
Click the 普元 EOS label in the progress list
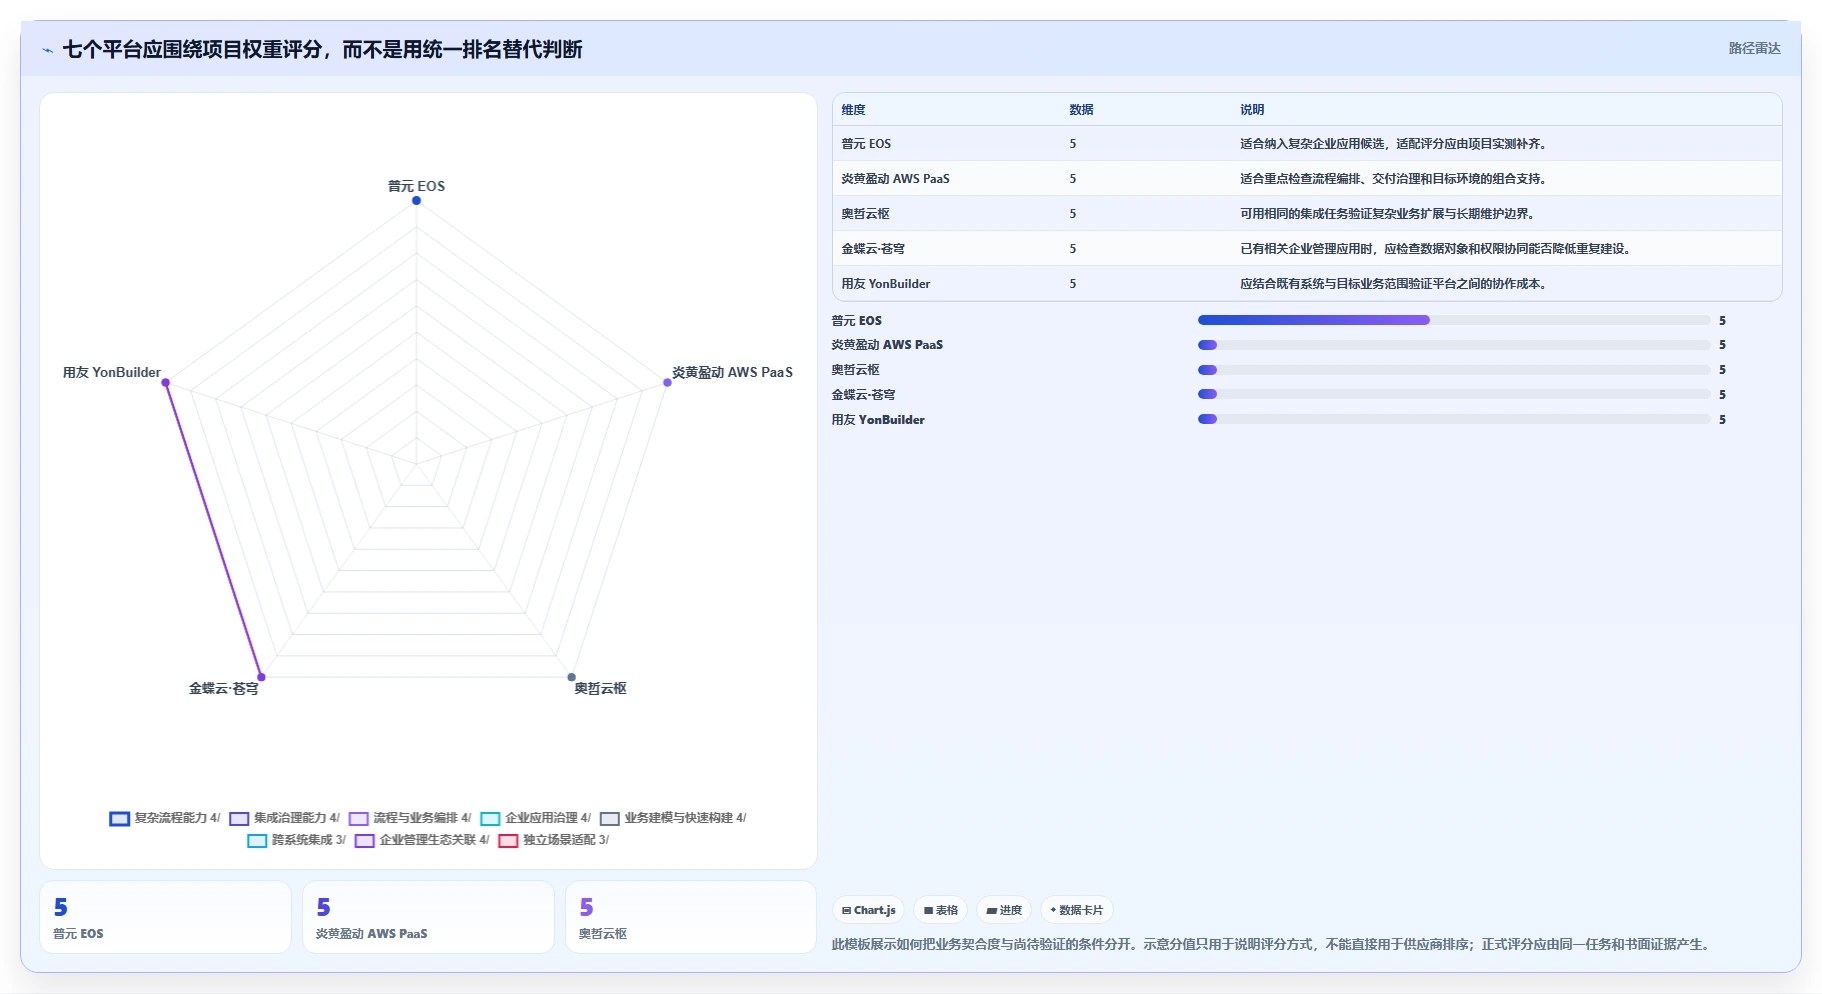click(x=857, y=321)
